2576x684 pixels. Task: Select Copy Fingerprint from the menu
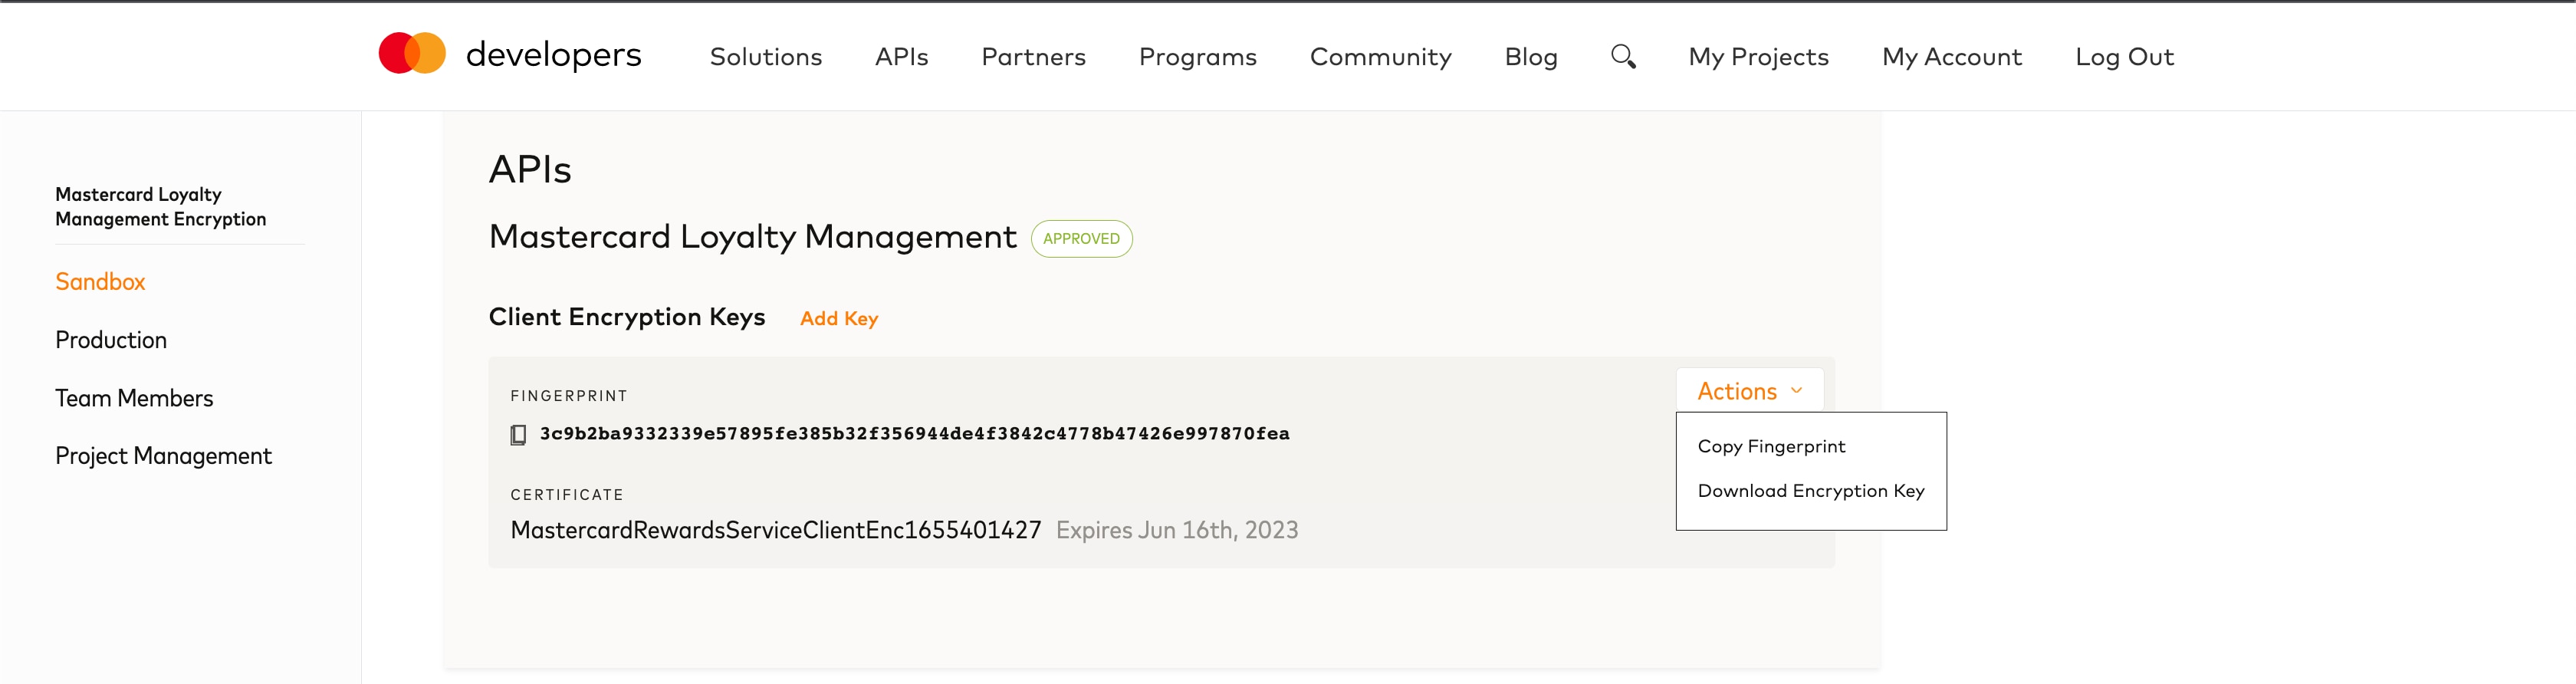pyautogui.click(x=1771, y=446)
